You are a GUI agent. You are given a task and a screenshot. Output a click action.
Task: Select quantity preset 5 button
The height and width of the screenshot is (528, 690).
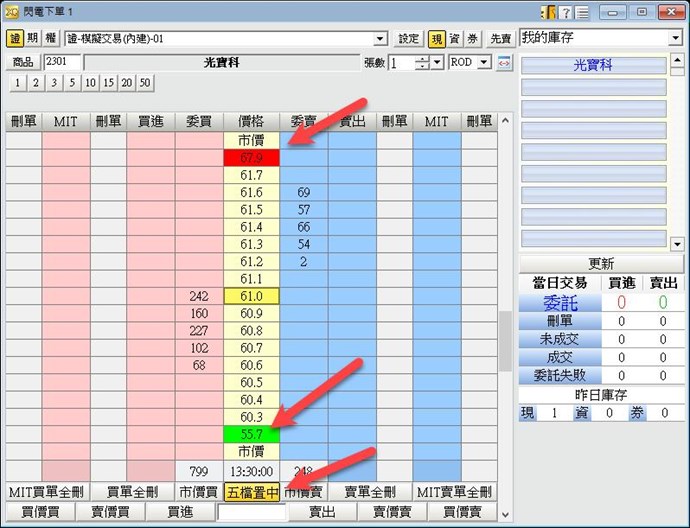71,82
